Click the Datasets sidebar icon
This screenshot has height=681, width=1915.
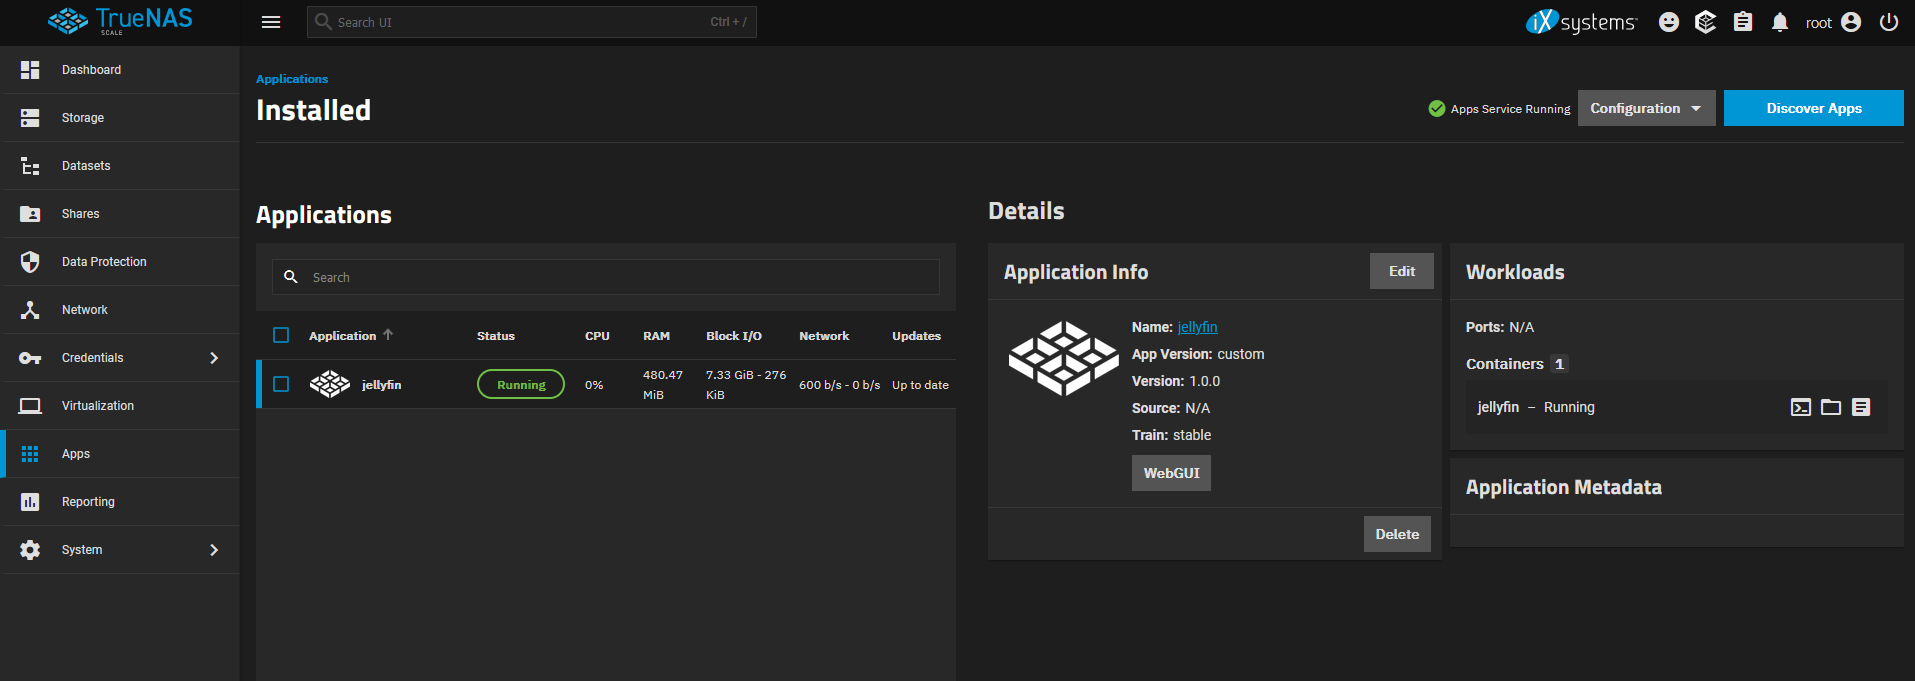coord(30,166)
